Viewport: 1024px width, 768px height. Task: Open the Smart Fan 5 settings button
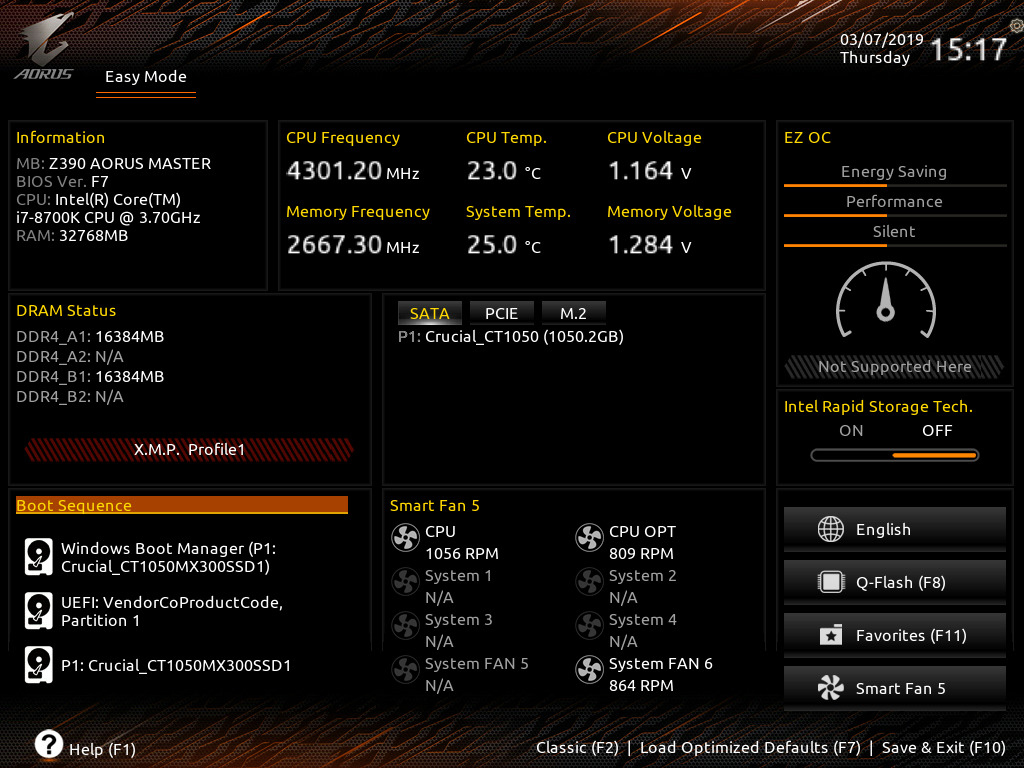point(895,688)
